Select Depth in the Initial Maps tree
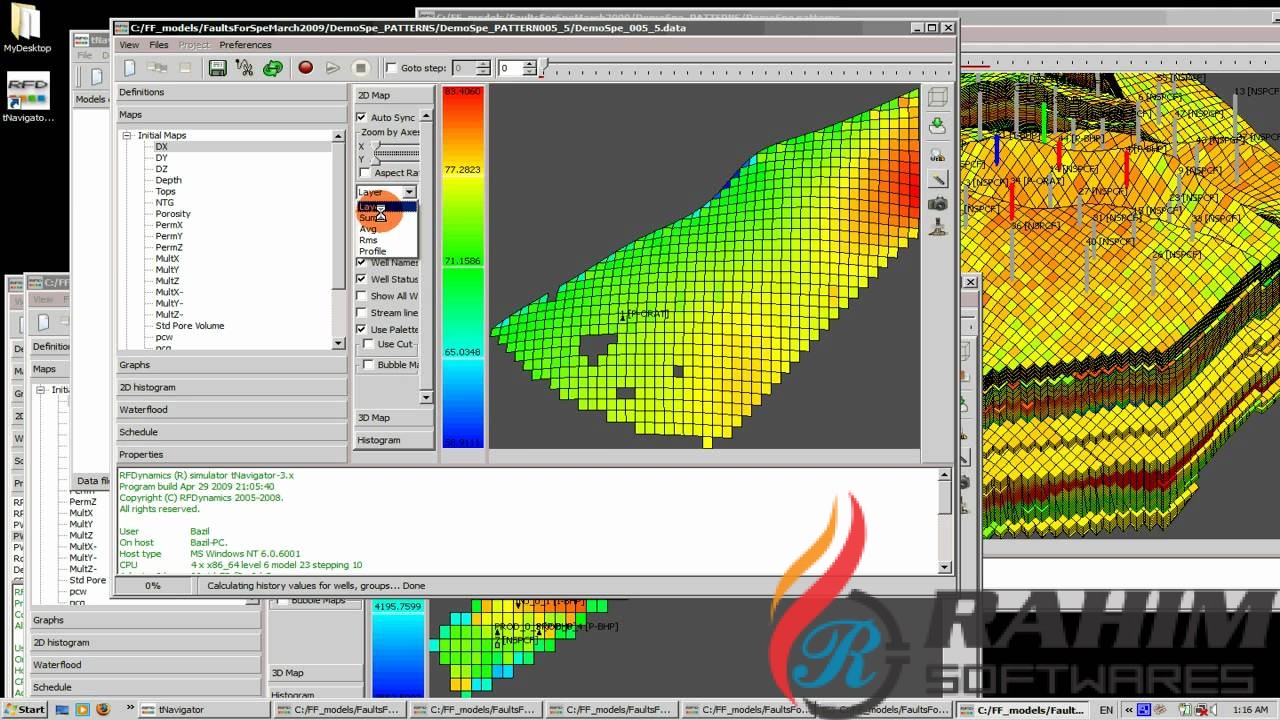Screen dimensions: 1280x720 [x=168, y=180]
